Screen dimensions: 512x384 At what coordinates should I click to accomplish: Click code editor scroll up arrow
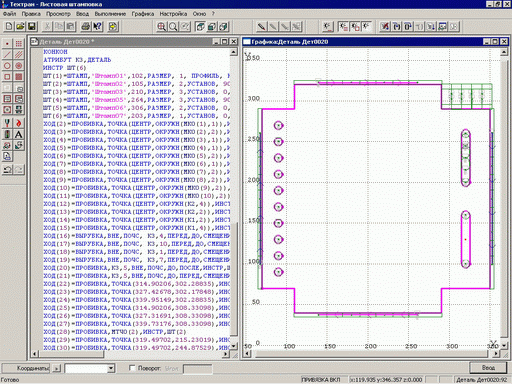click(234, 52)
